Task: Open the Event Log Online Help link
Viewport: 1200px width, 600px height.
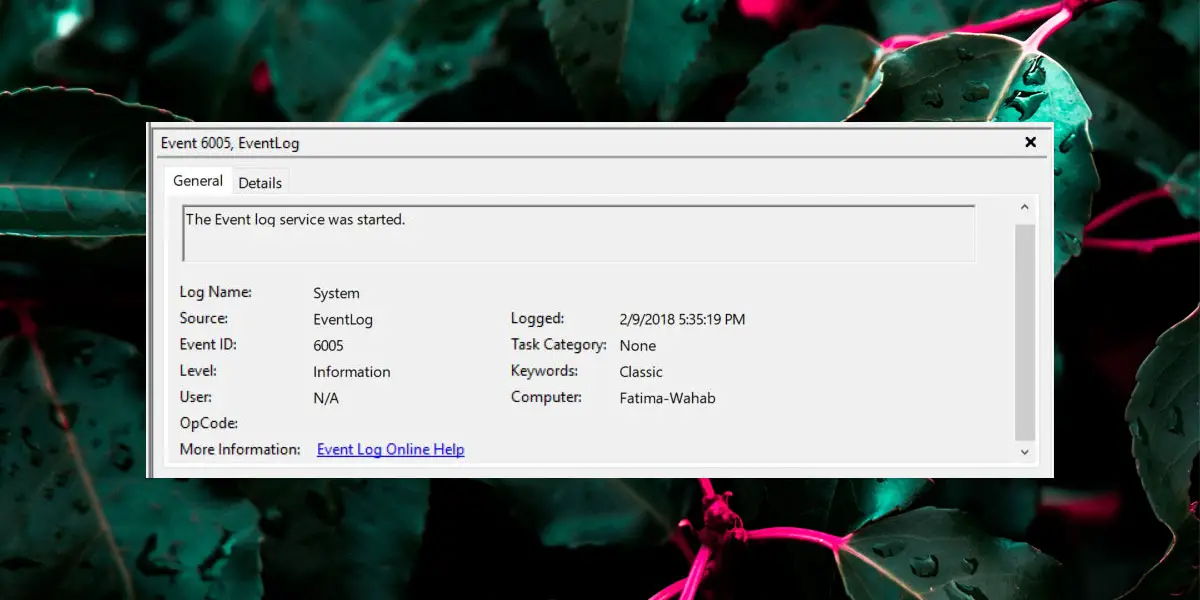Action: 391,449
